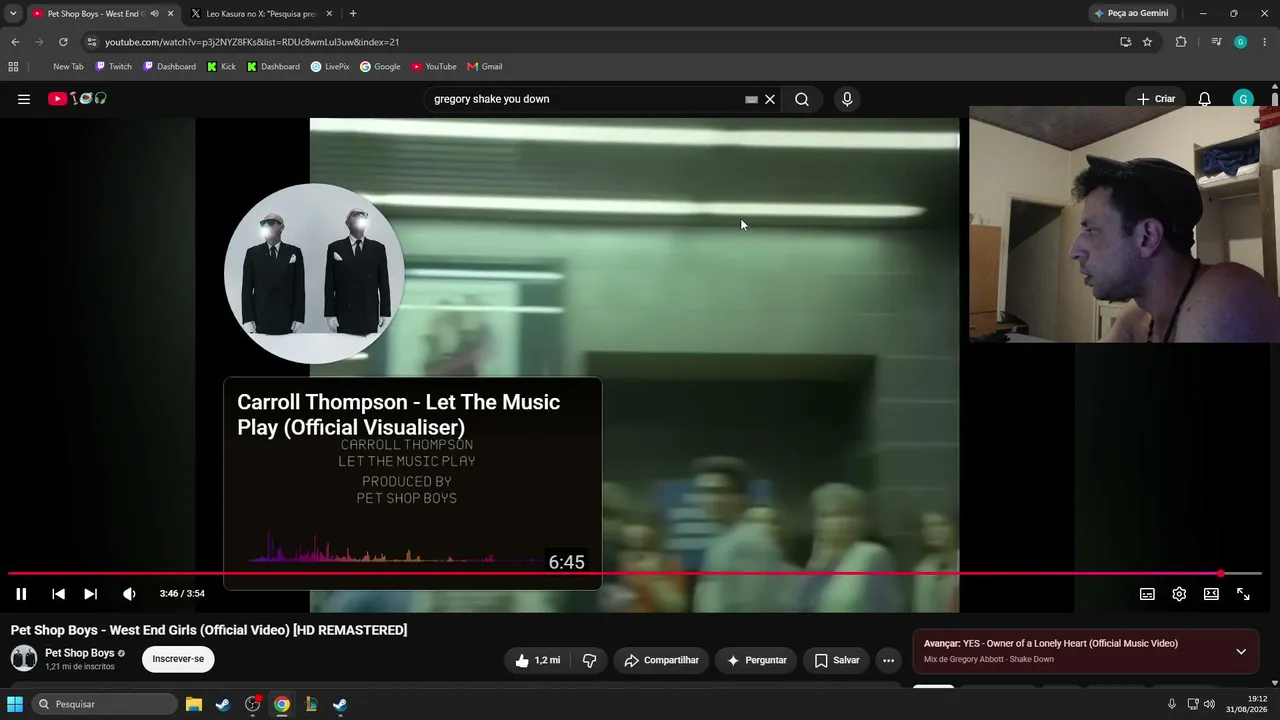
Task: Click Peça ao Gemini button
Action: [1131, 14]
